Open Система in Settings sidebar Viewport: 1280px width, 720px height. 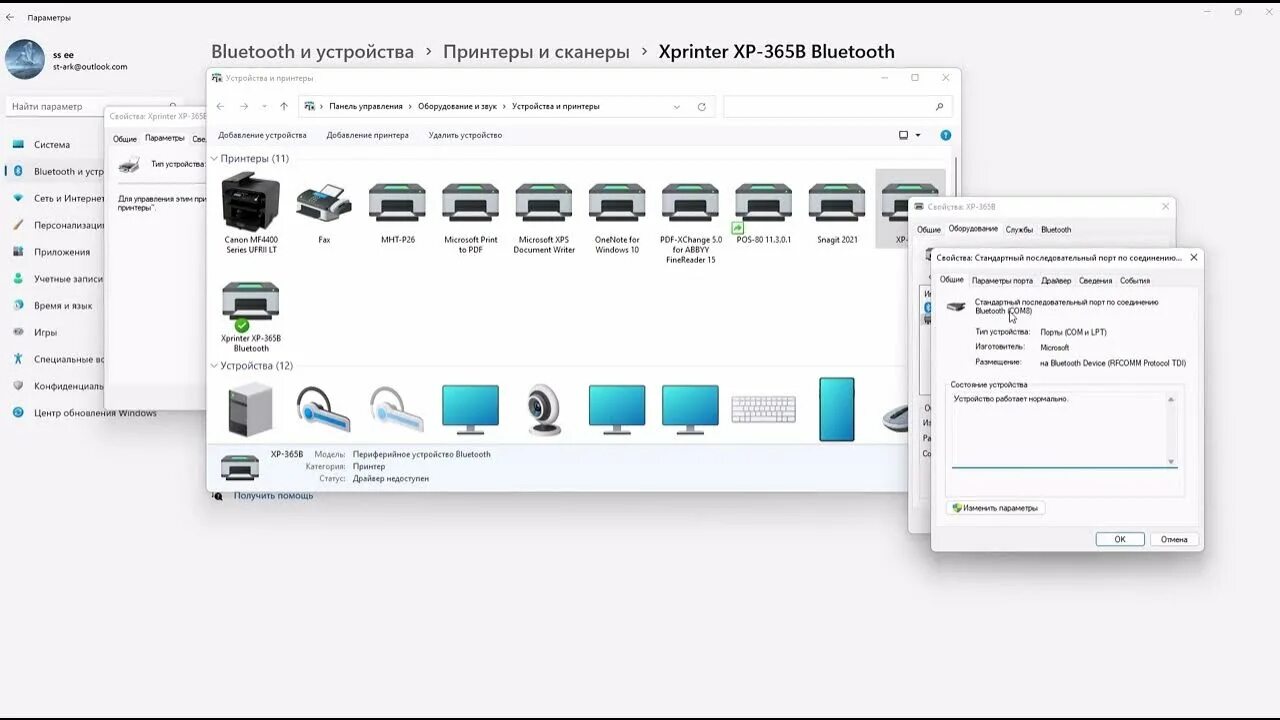point(52,144)
